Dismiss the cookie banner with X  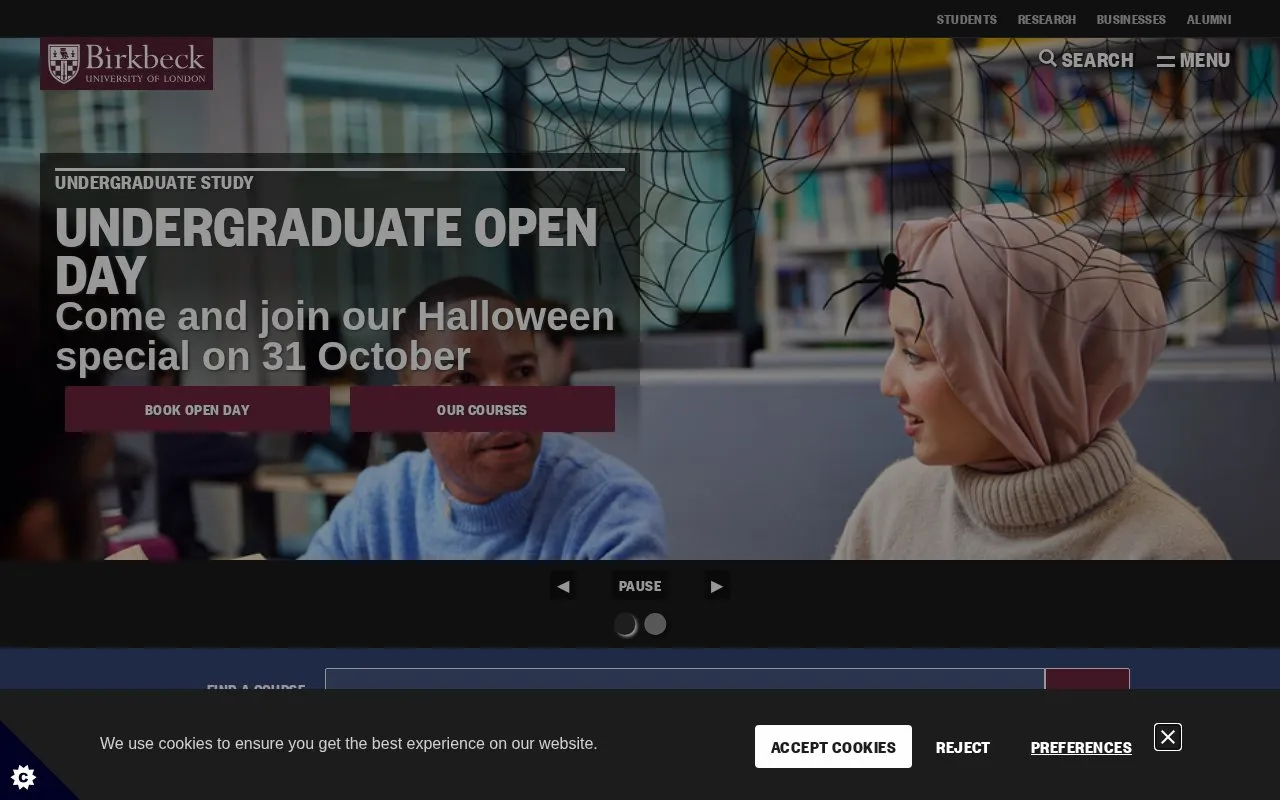click(1167, 737)
